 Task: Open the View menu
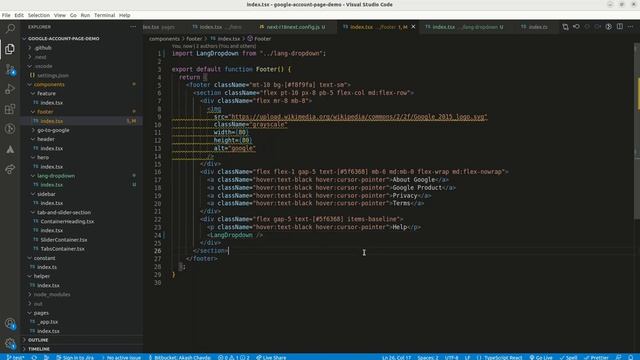coord(60,15)
